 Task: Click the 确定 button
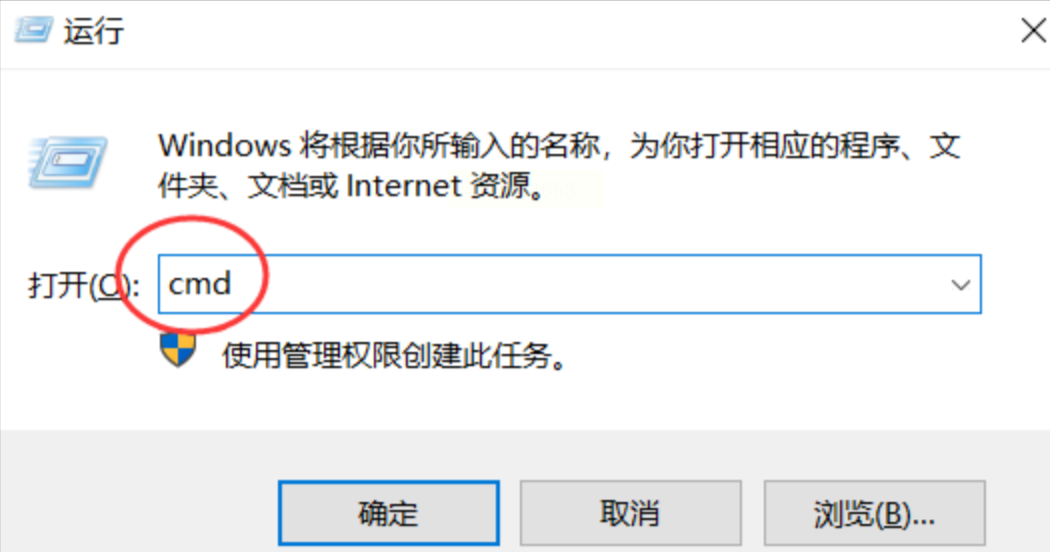click(x=389, y=513)
